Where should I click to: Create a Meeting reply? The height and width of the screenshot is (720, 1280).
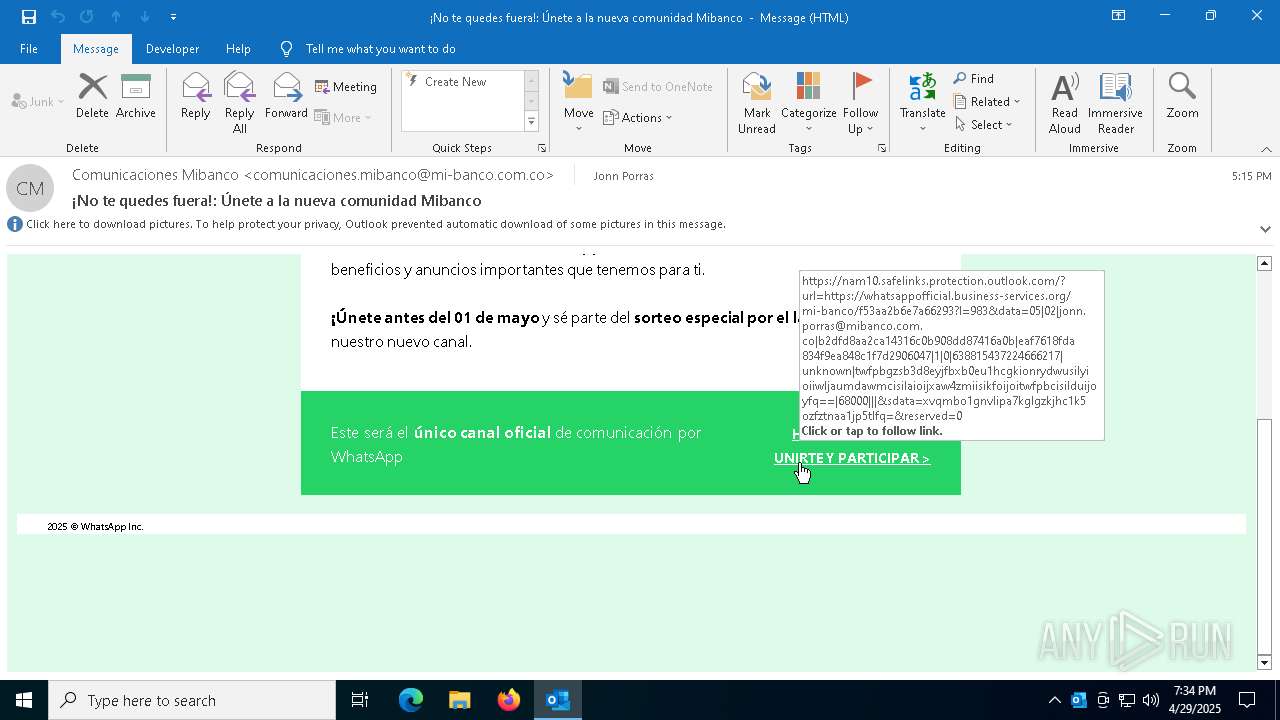[346, 87]
